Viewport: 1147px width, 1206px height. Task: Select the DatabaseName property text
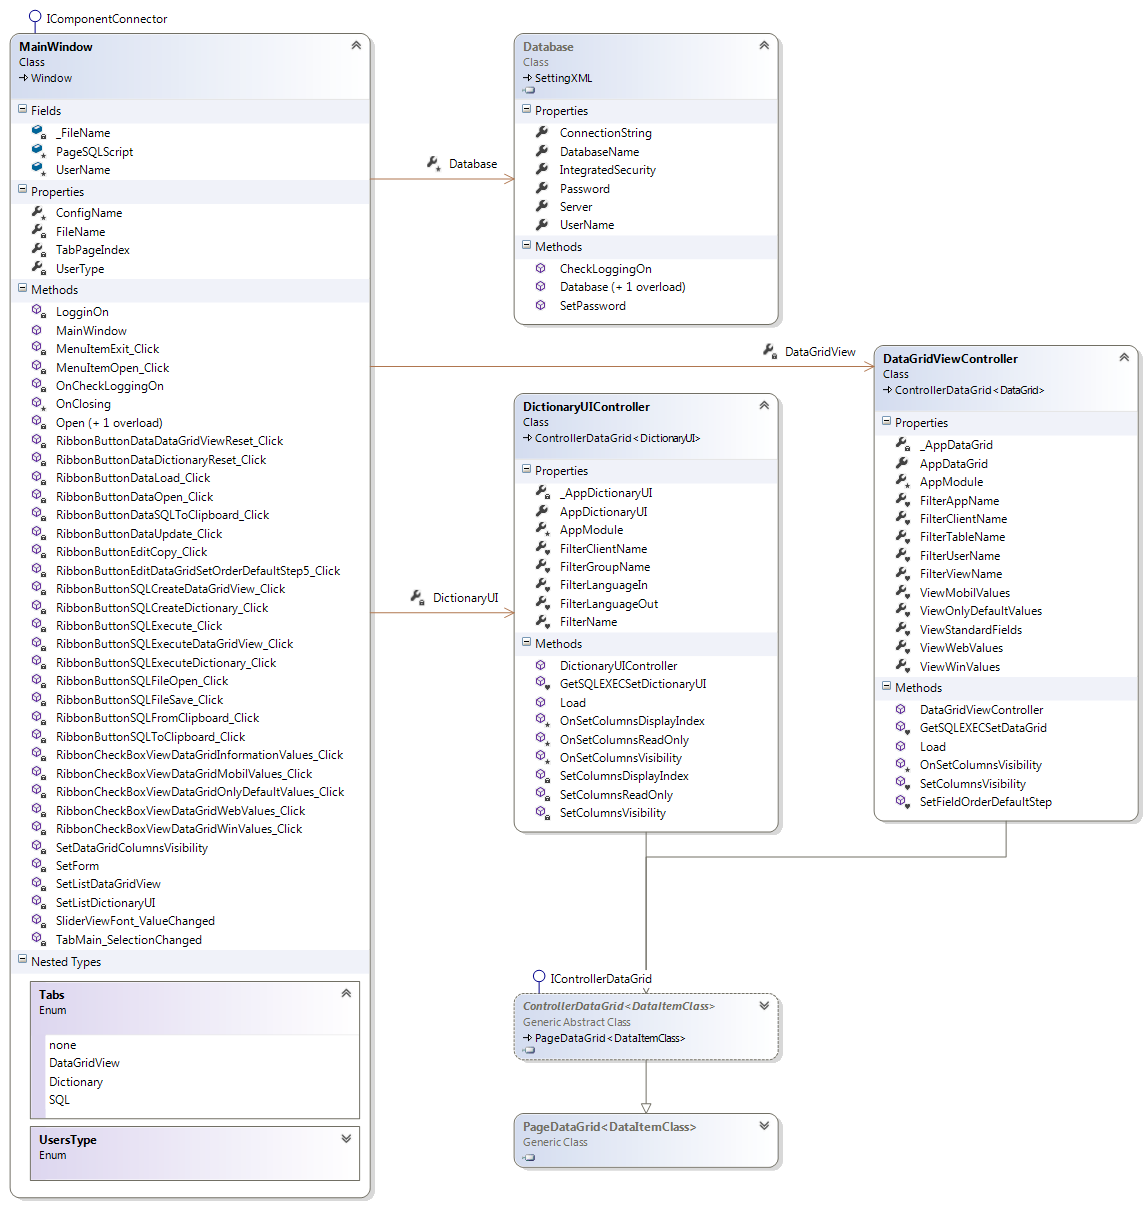[599, 152]
